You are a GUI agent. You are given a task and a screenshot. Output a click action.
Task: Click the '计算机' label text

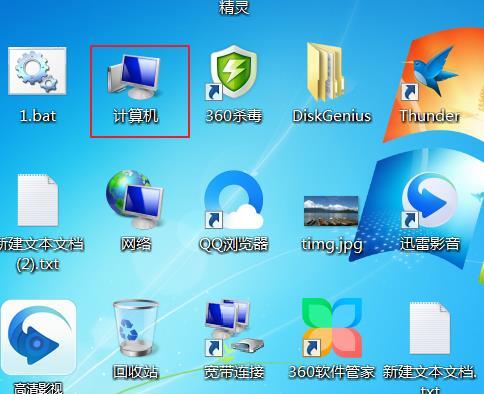pos(136,116)
